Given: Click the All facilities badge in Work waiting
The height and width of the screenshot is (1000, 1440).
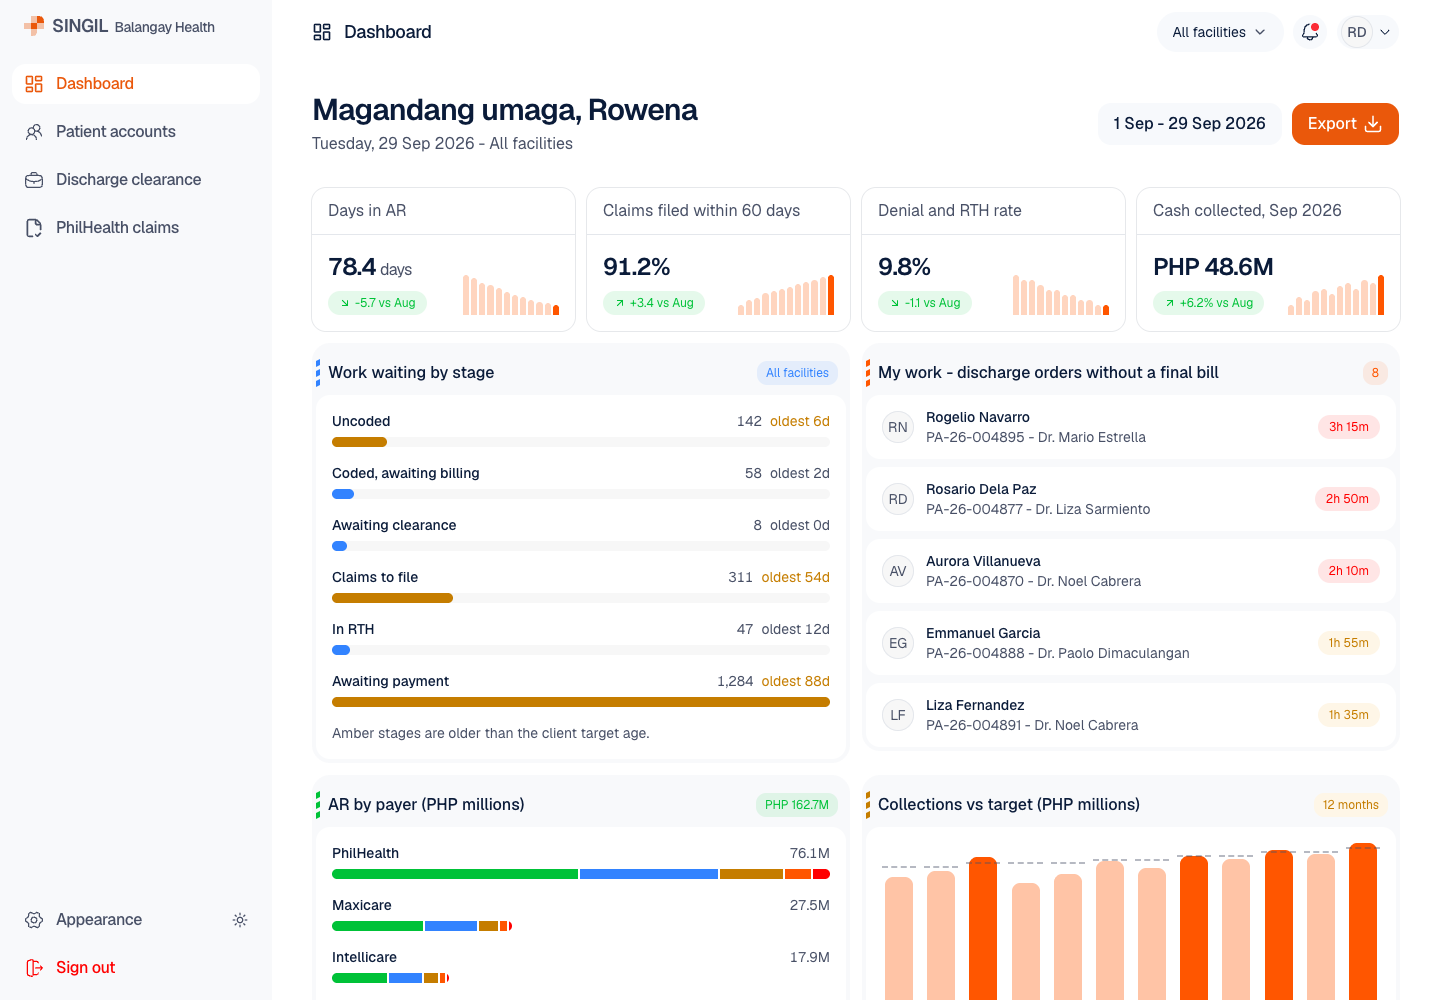Looking at the screenshot, I should click(x=797, y=373).
